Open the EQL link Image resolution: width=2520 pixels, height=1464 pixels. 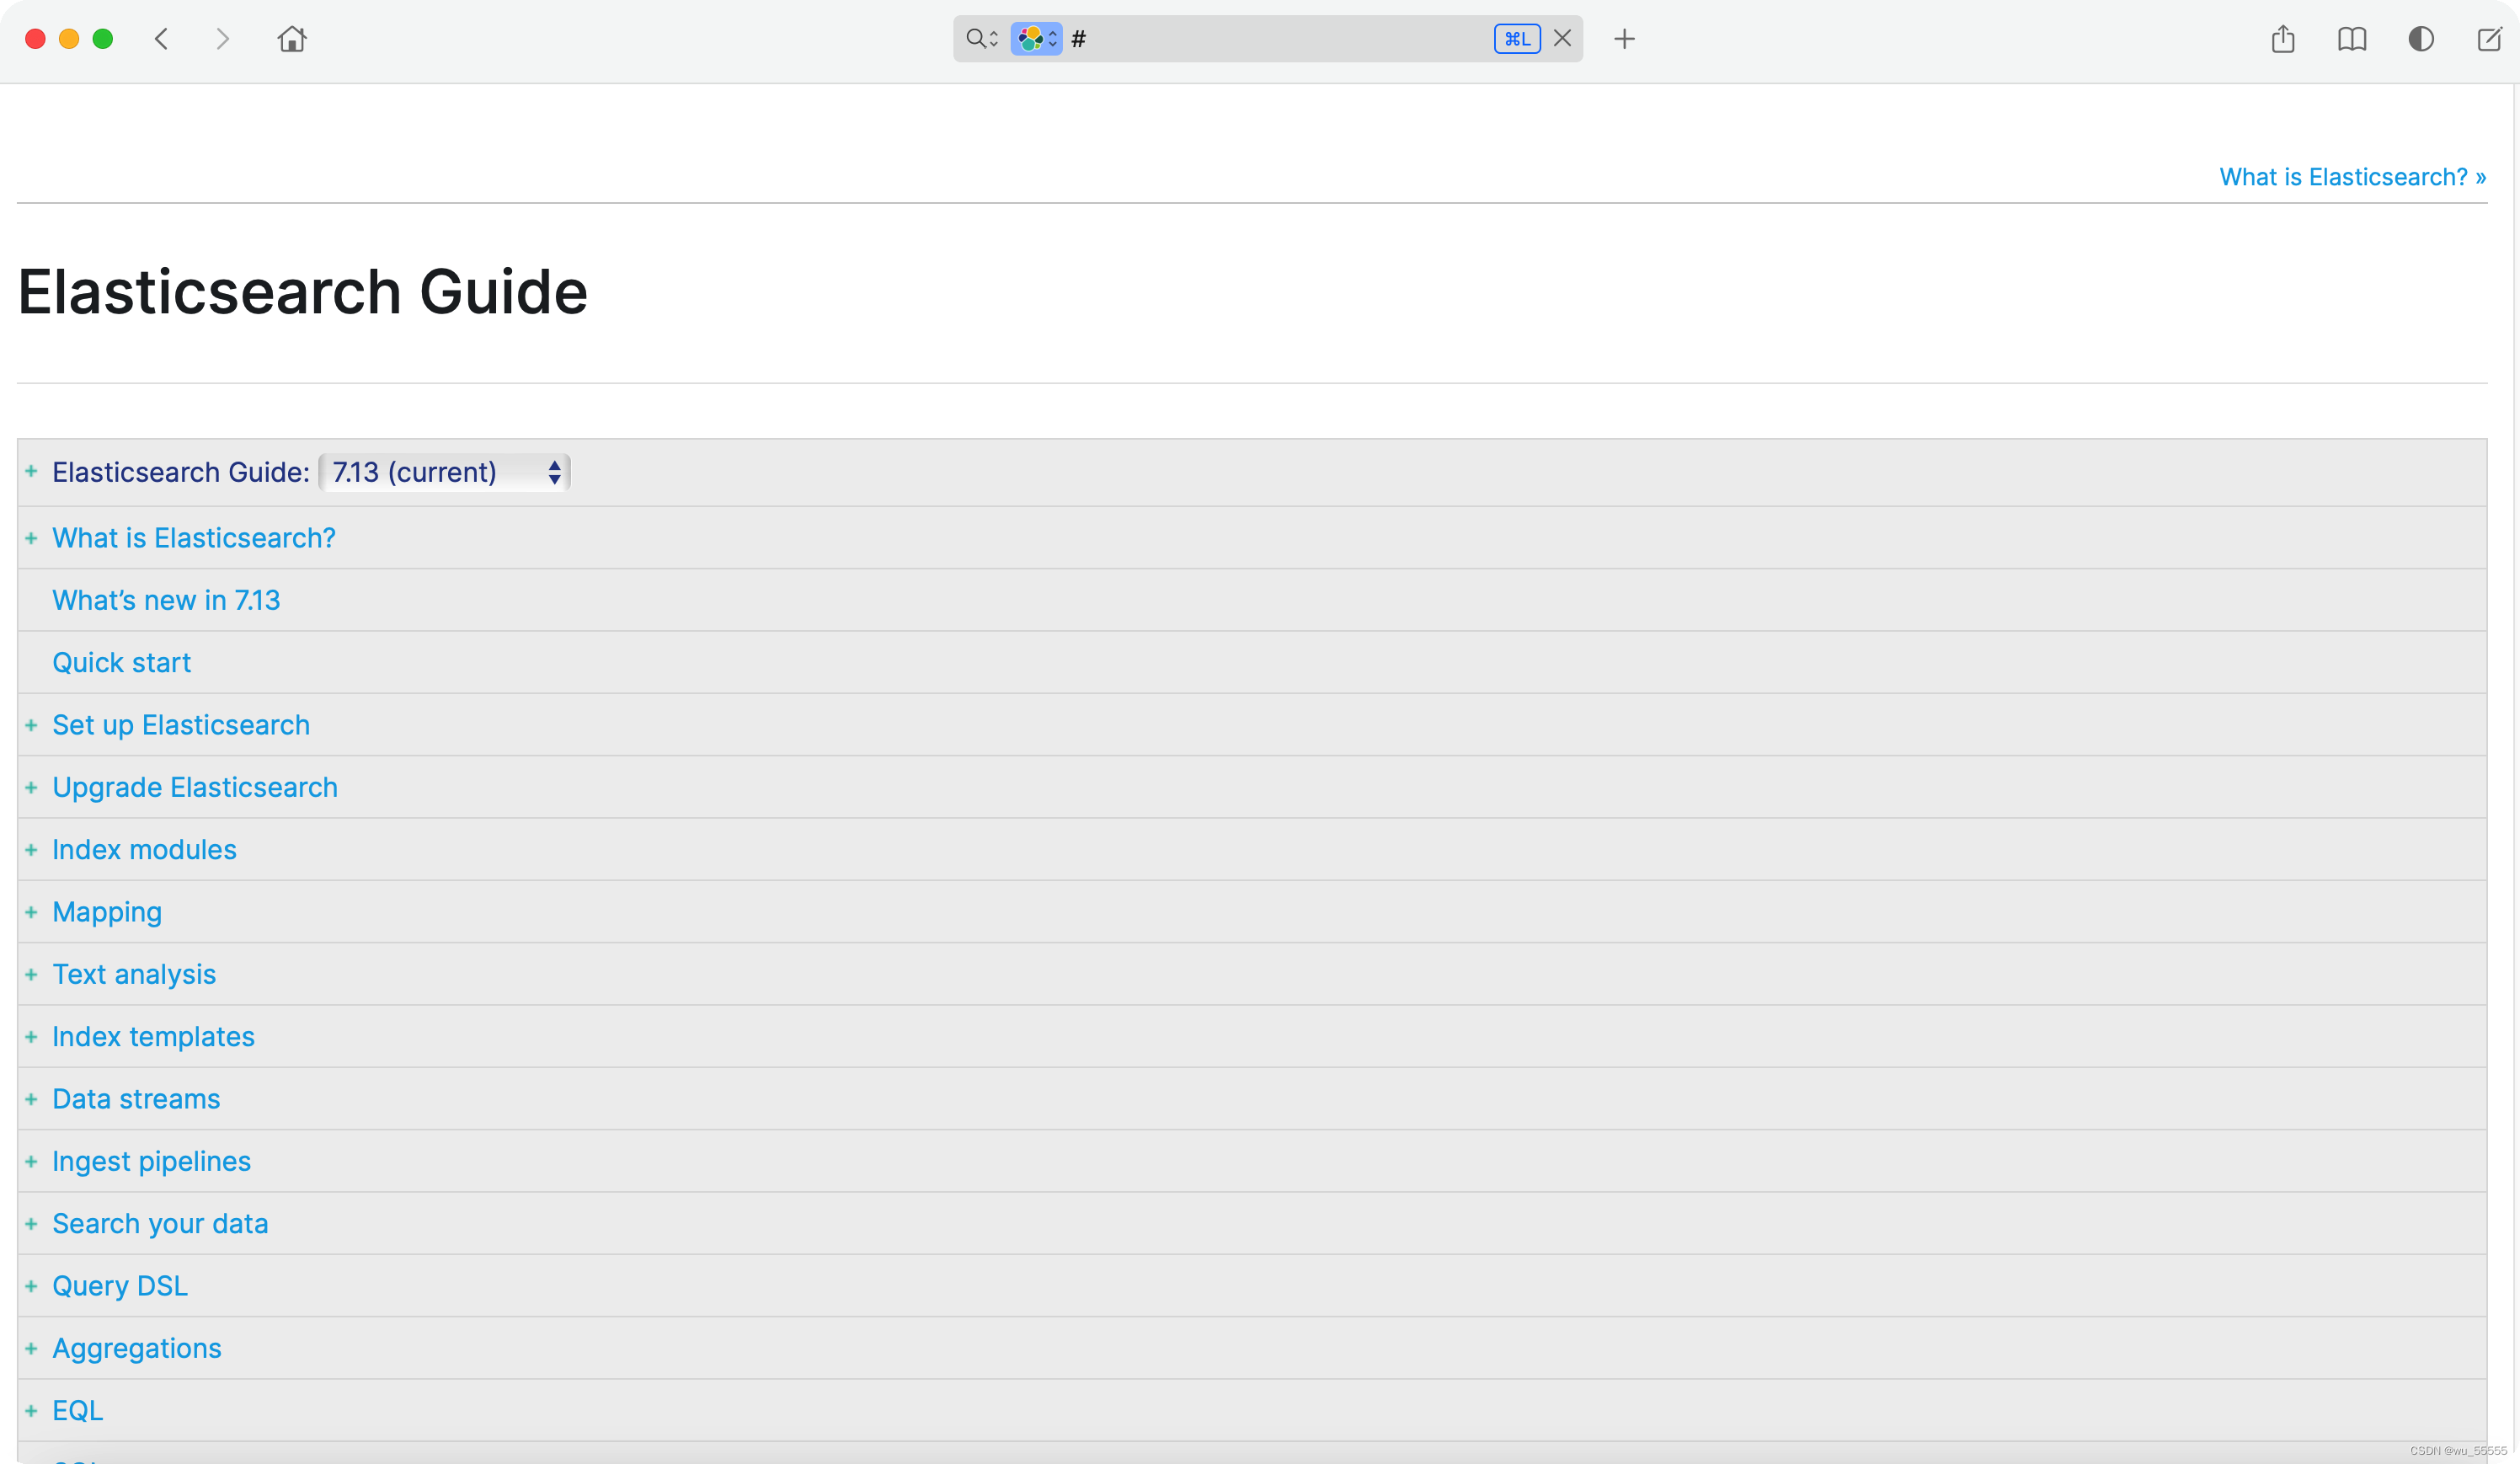78,1411
